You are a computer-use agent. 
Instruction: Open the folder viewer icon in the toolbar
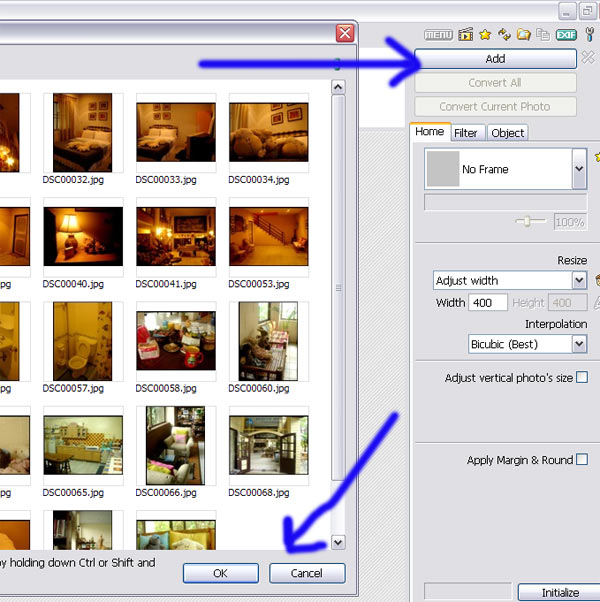coord(524,35)
